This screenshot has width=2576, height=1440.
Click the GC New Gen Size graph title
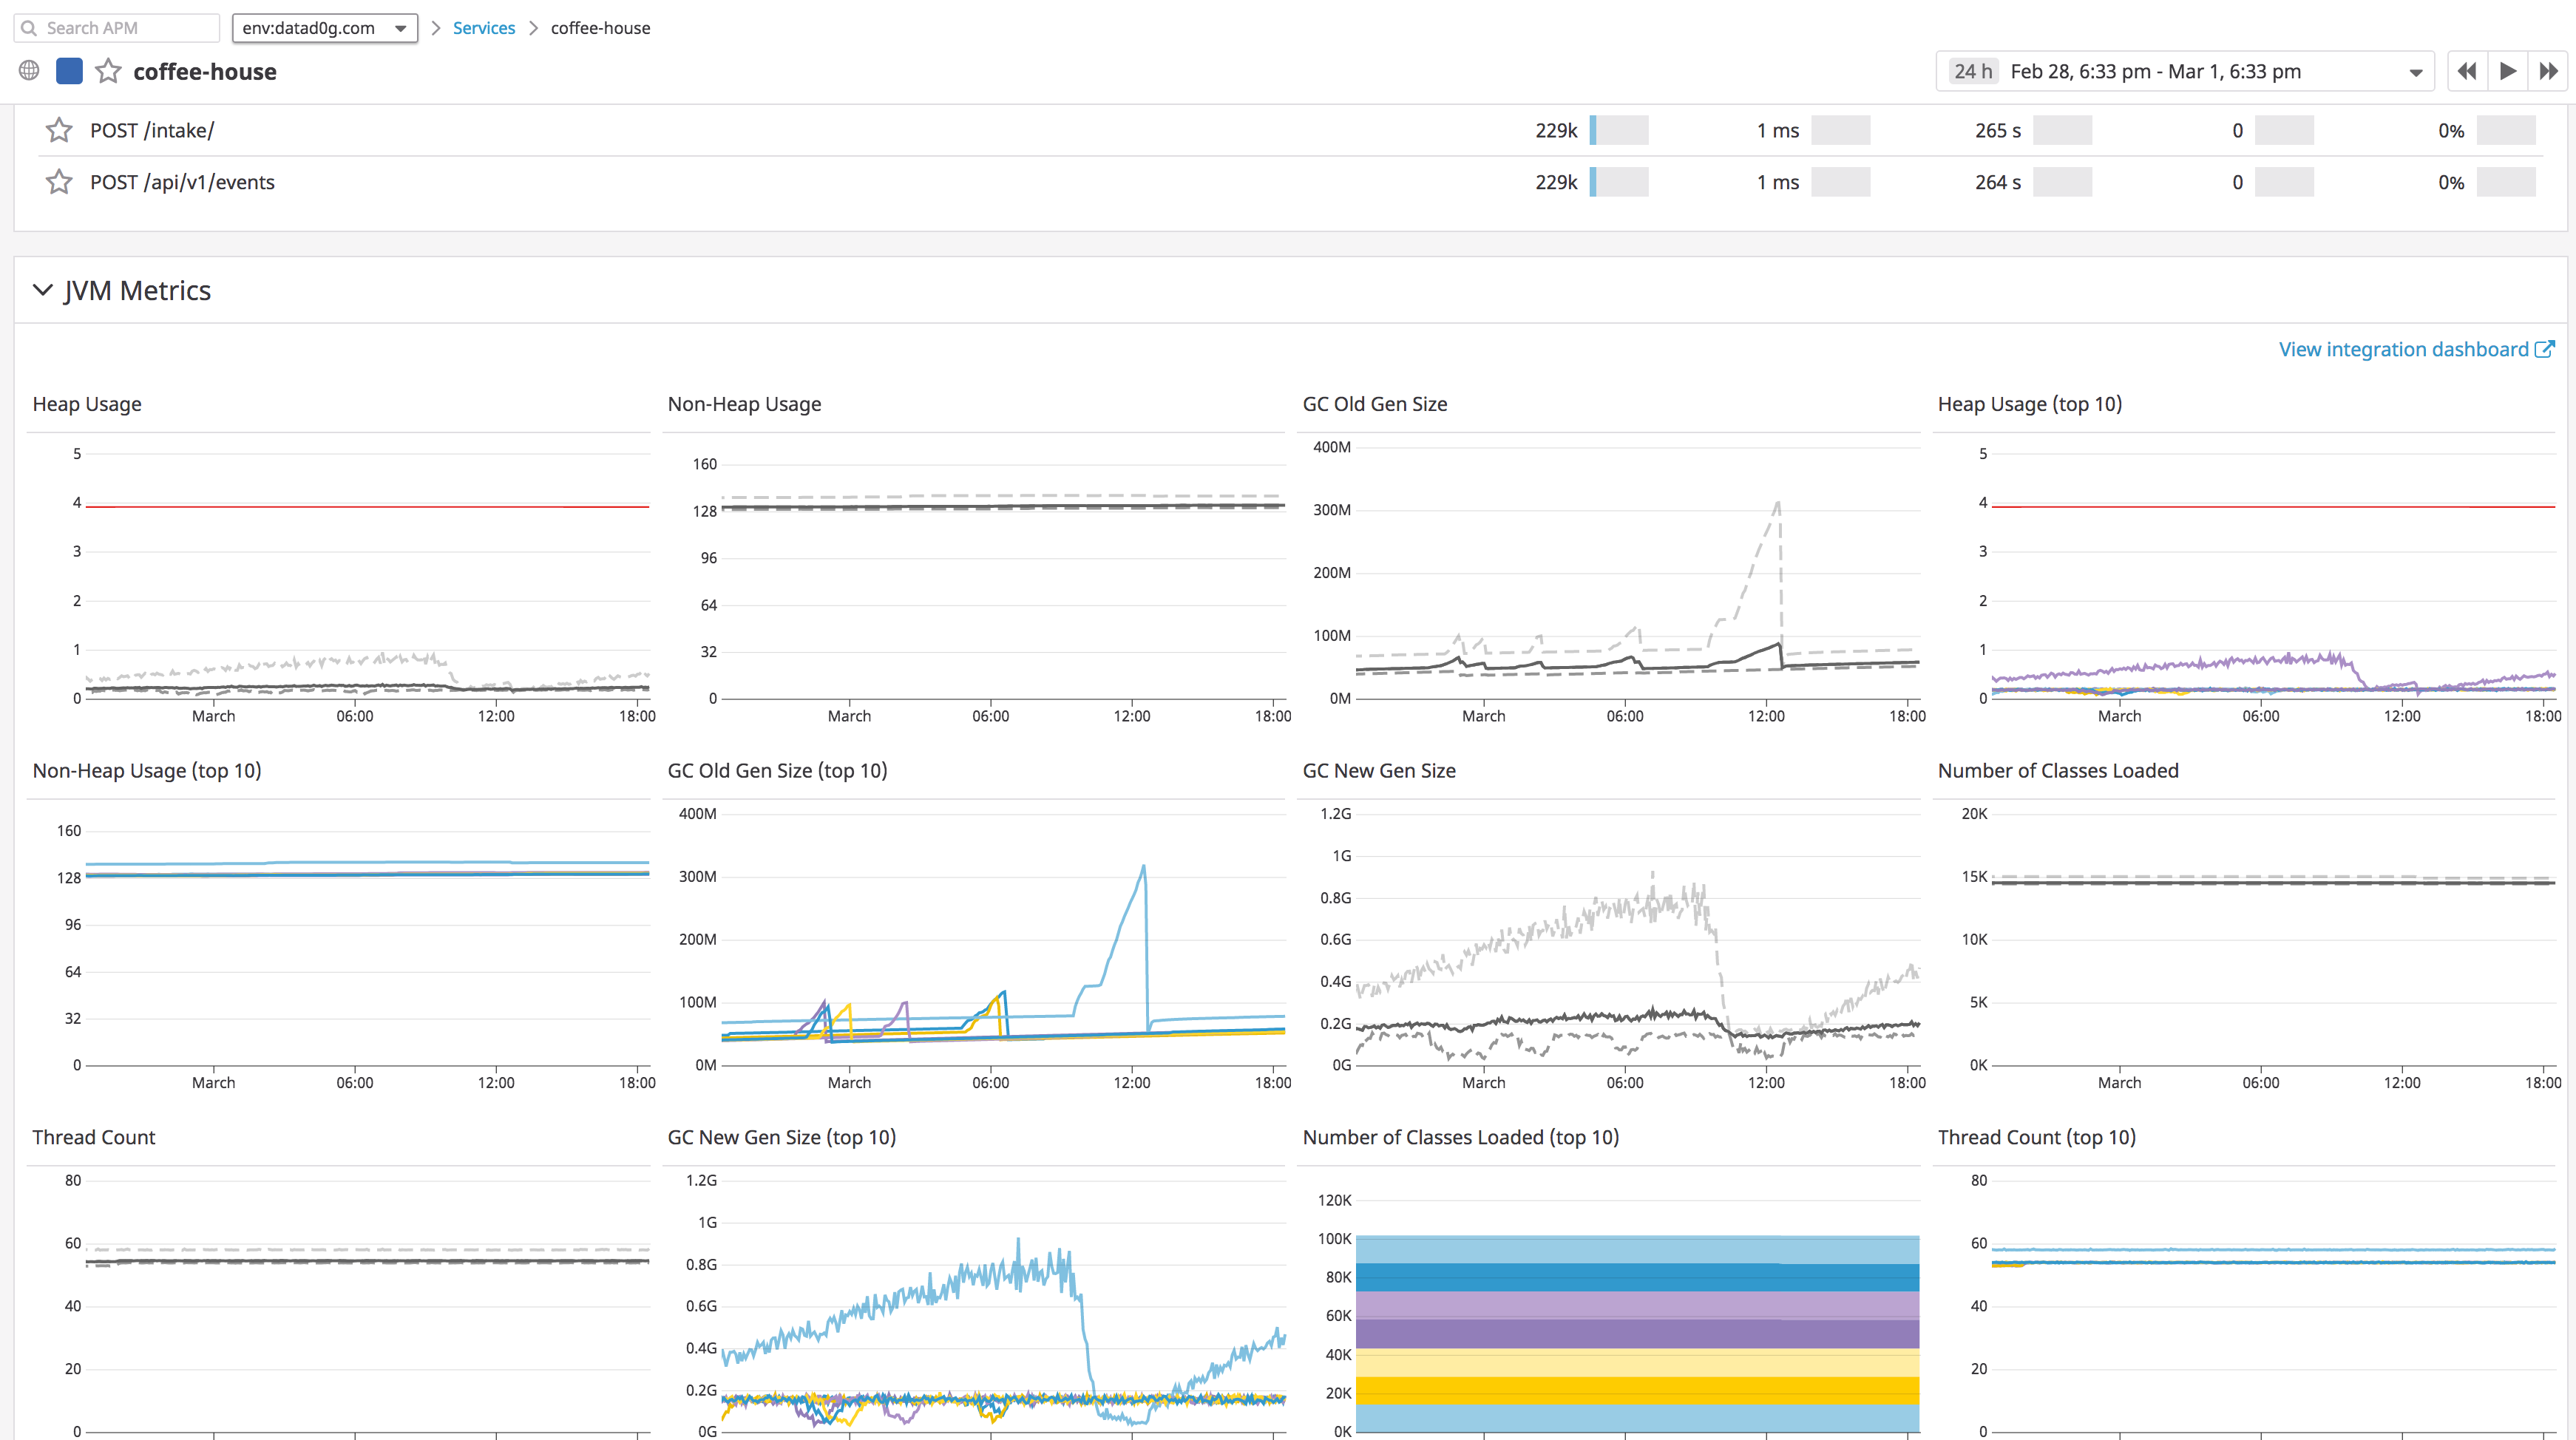tap(1379, 770)
